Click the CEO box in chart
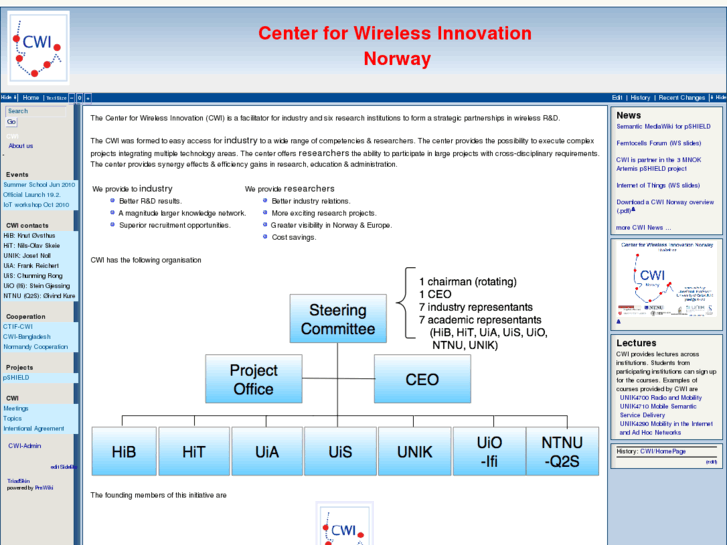 (422, 379)
